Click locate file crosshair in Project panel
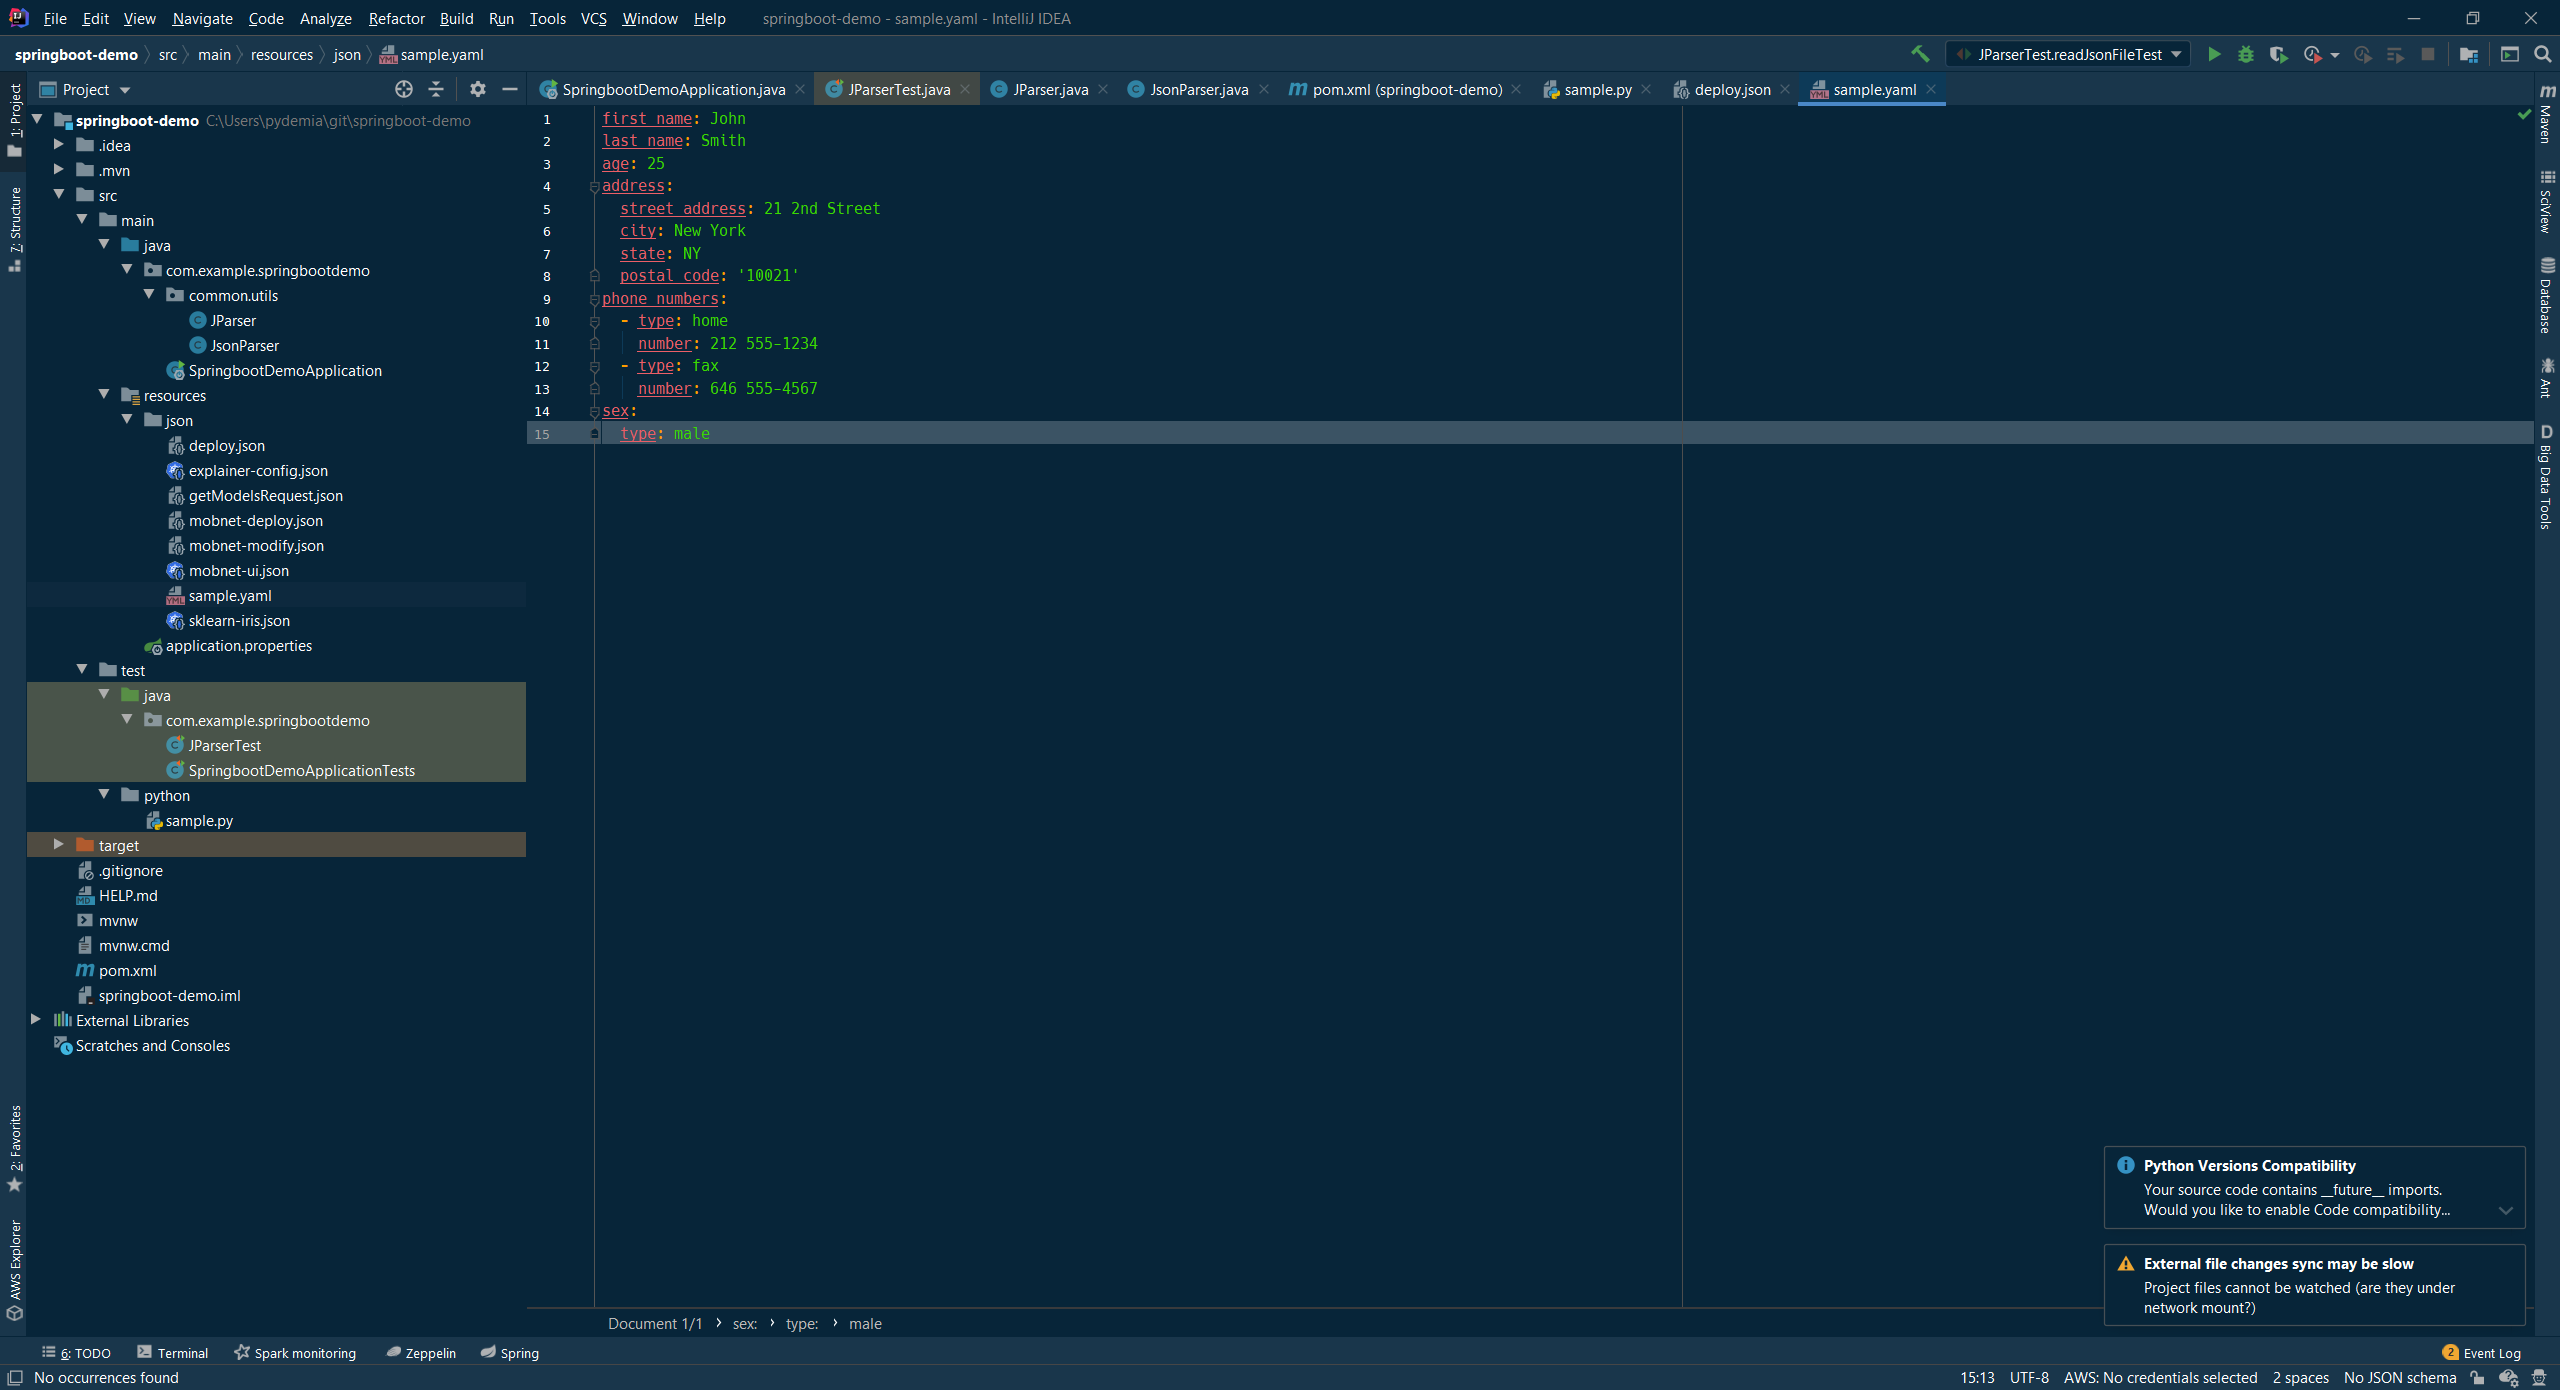The height and width of the screenshot is (1390, 2560). (x=404, y=89)
